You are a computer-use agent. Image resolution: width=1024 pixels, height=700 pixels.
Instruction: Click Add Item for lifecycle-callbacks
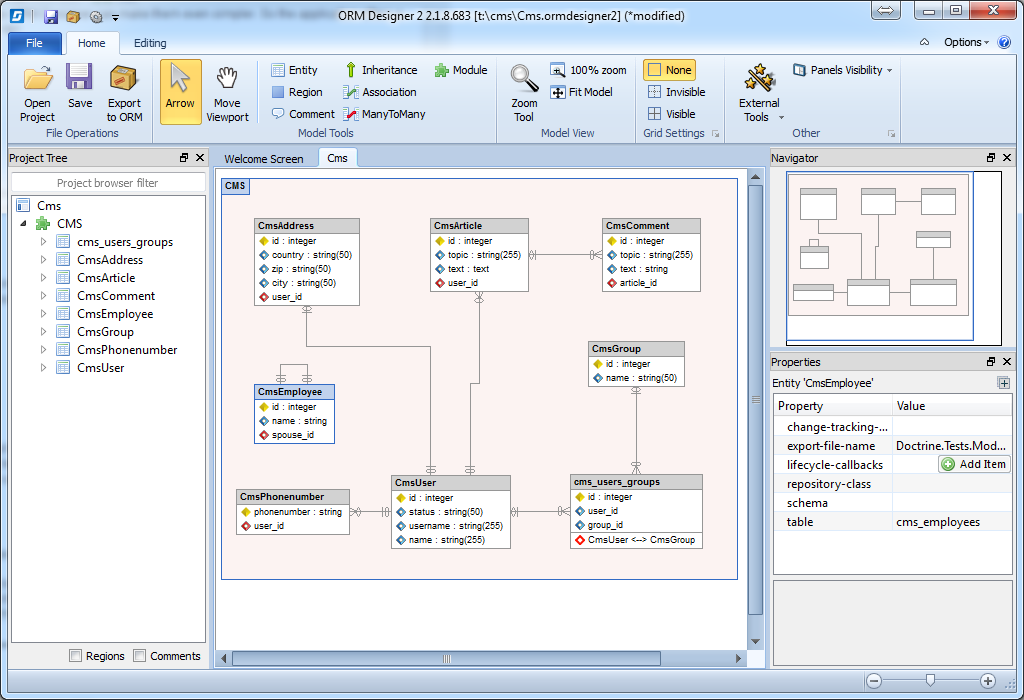pyautogui.click(x=974, y=464)
